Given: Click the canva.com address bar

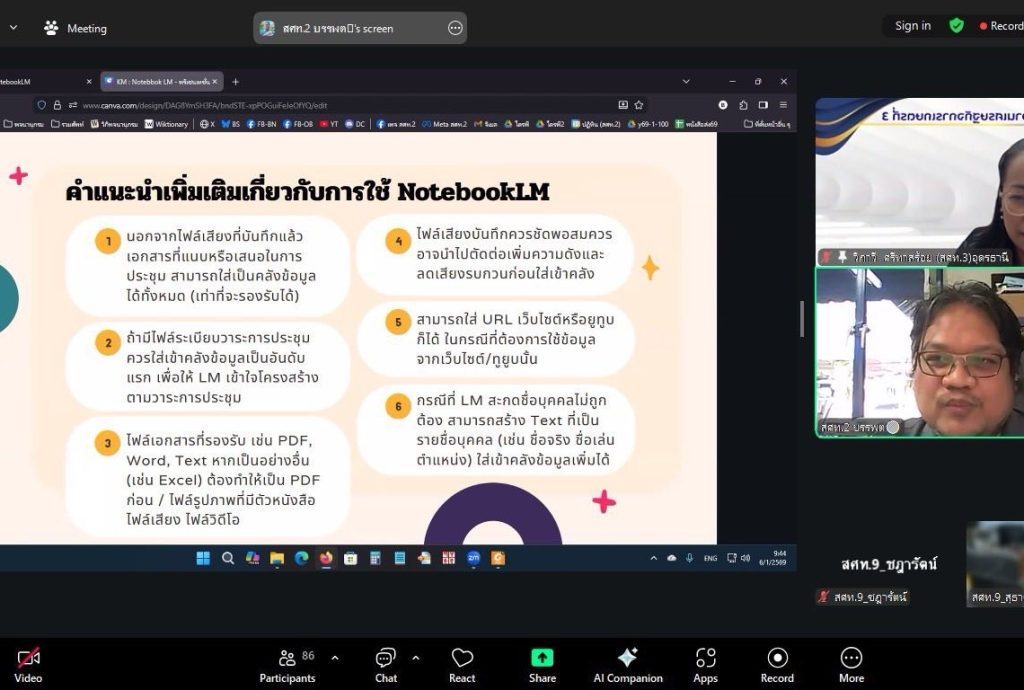Looking at the screenshot, I should 340,105.
